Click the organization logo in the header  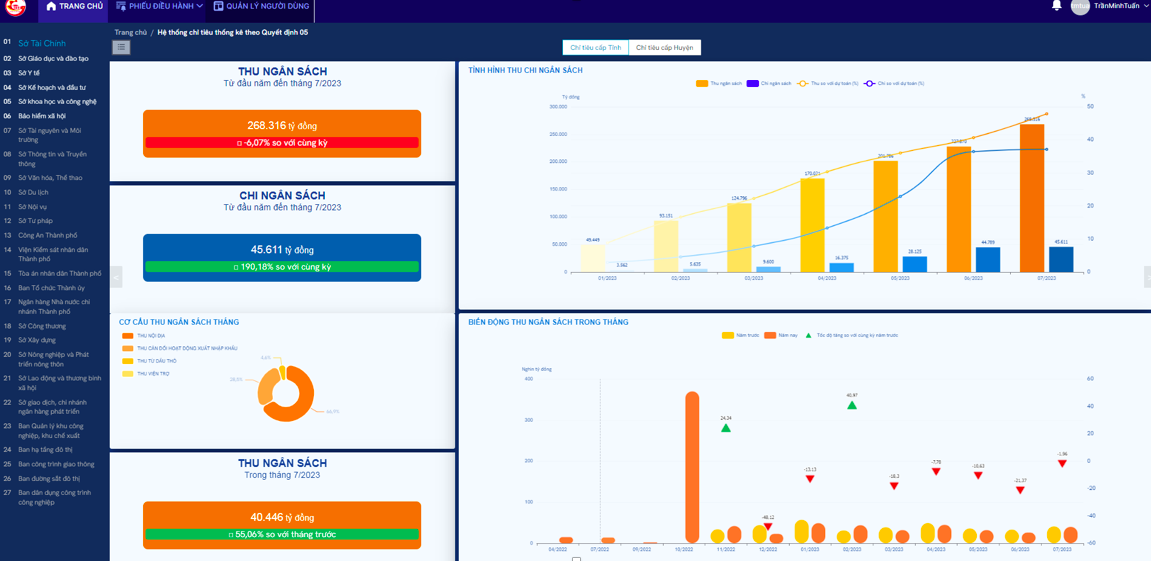pos(15,7)
